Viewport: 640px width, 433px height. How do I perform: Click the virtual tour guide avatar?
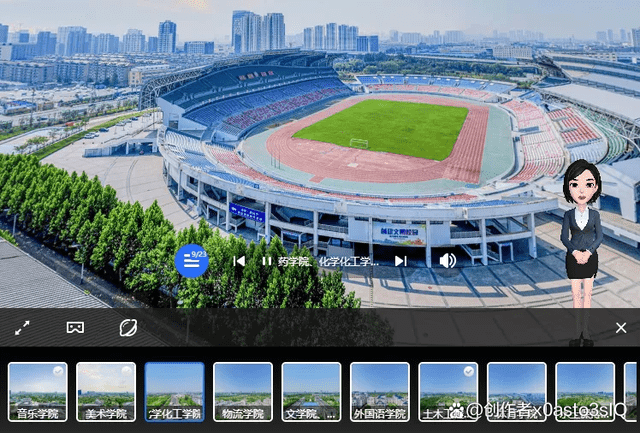coord(581,252)
